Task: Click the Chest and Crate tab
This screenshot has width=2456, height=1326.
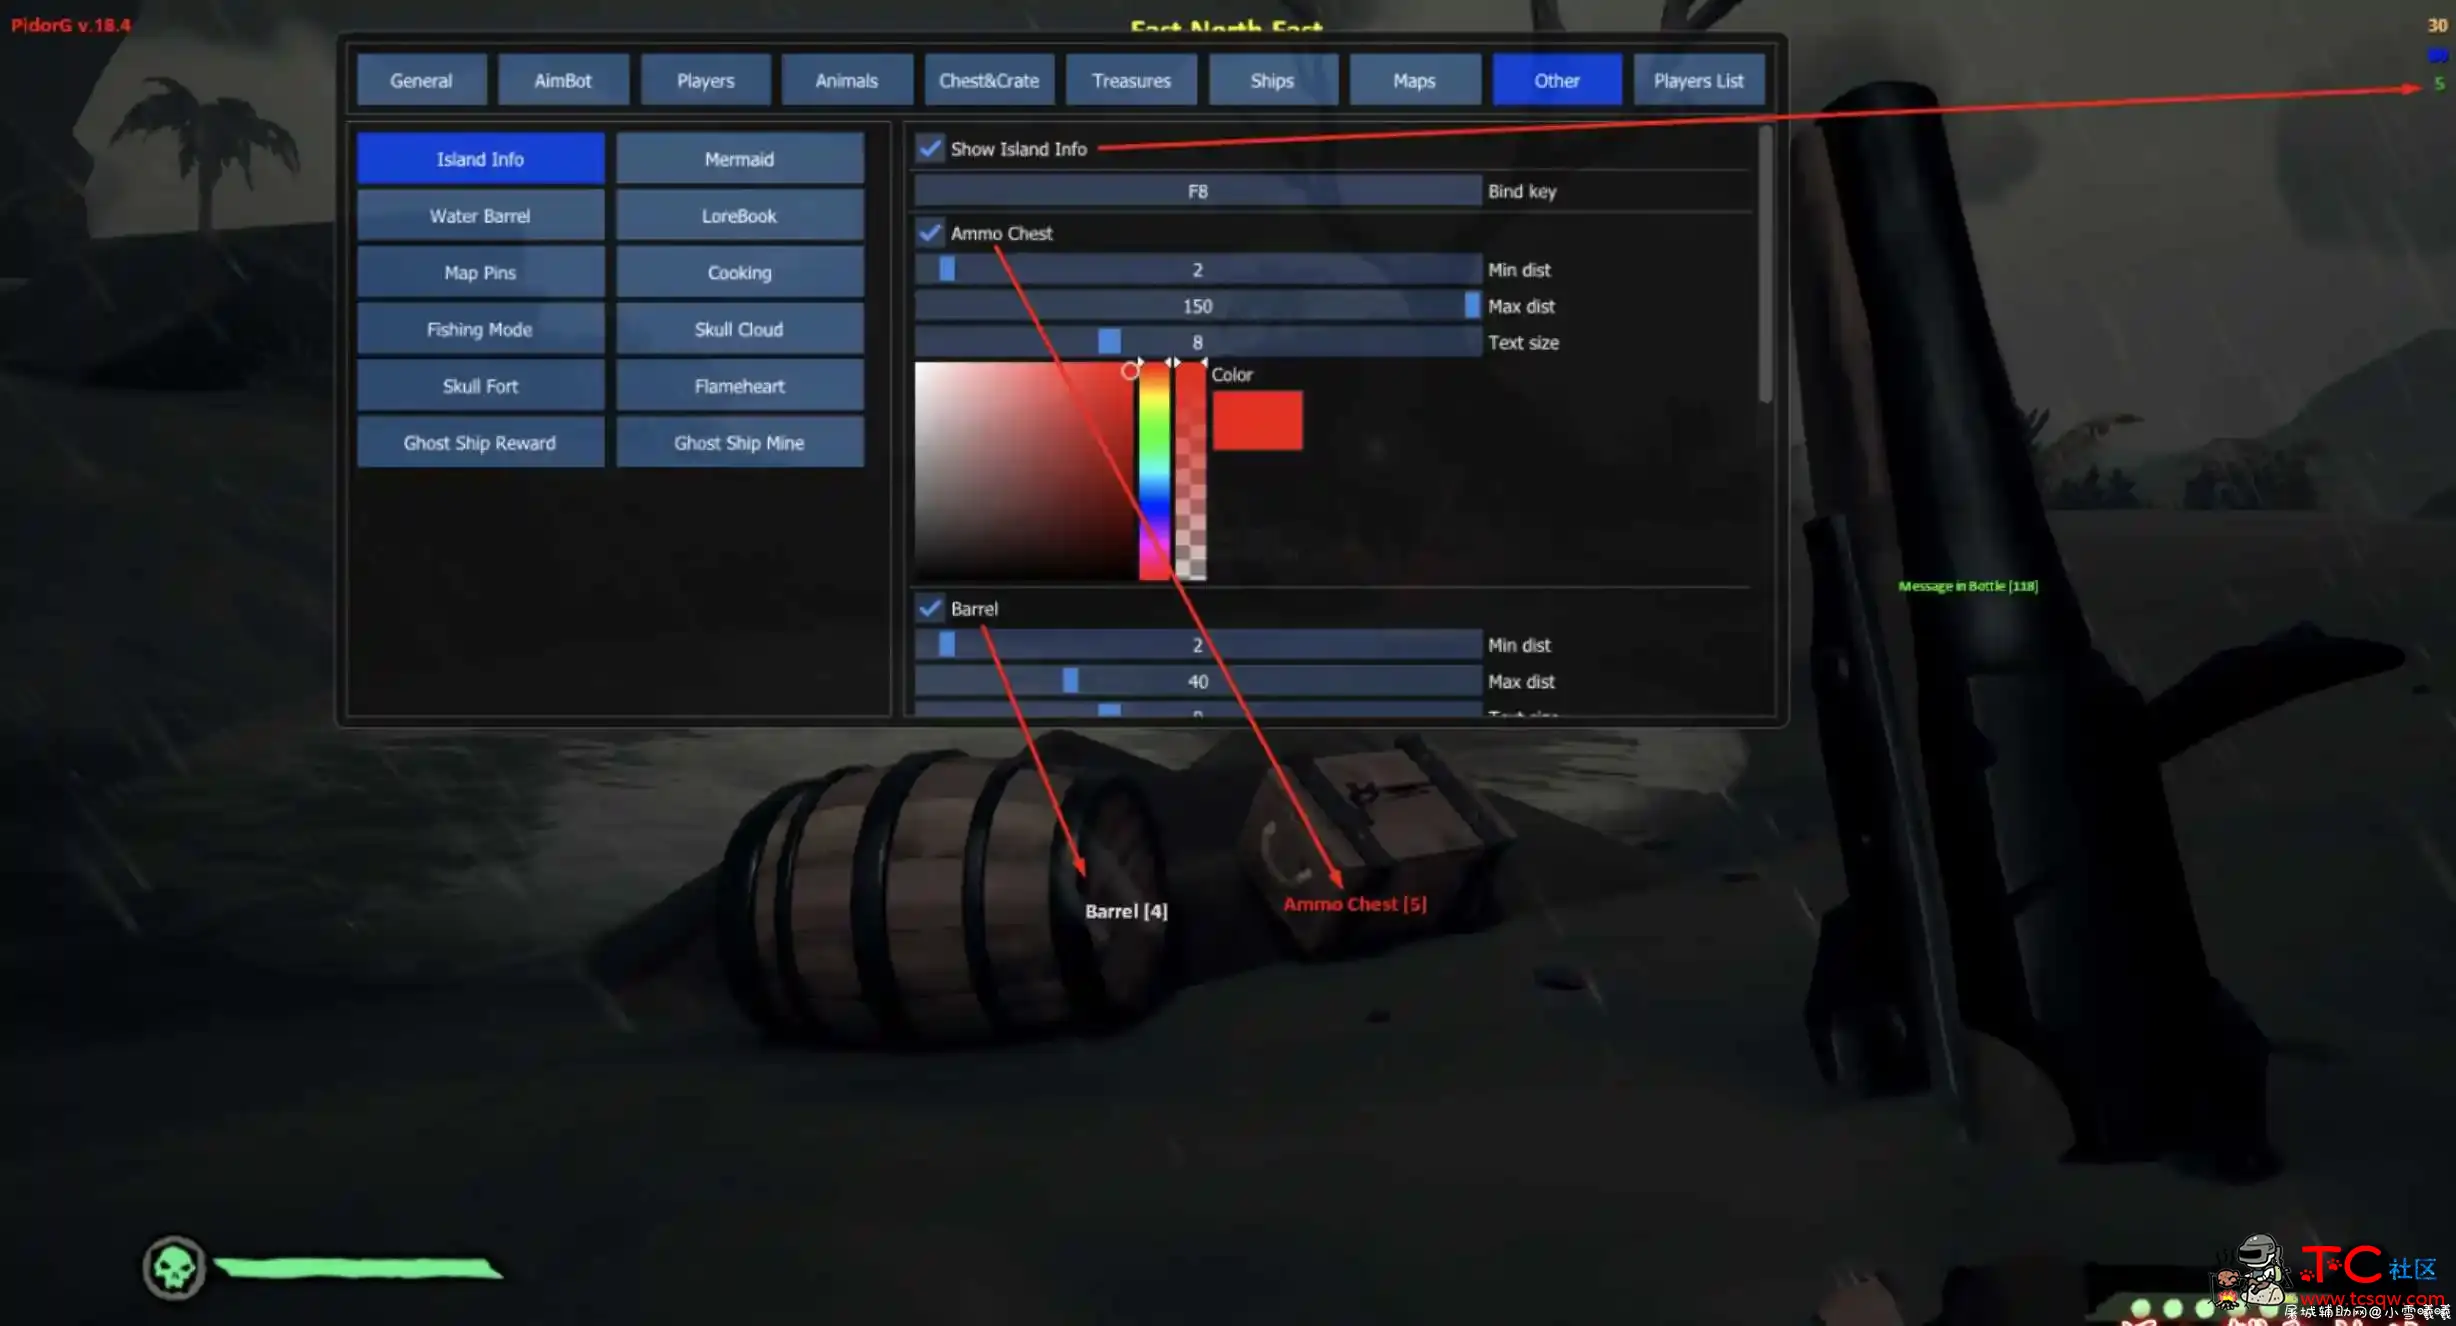Action: coord(990,78)
